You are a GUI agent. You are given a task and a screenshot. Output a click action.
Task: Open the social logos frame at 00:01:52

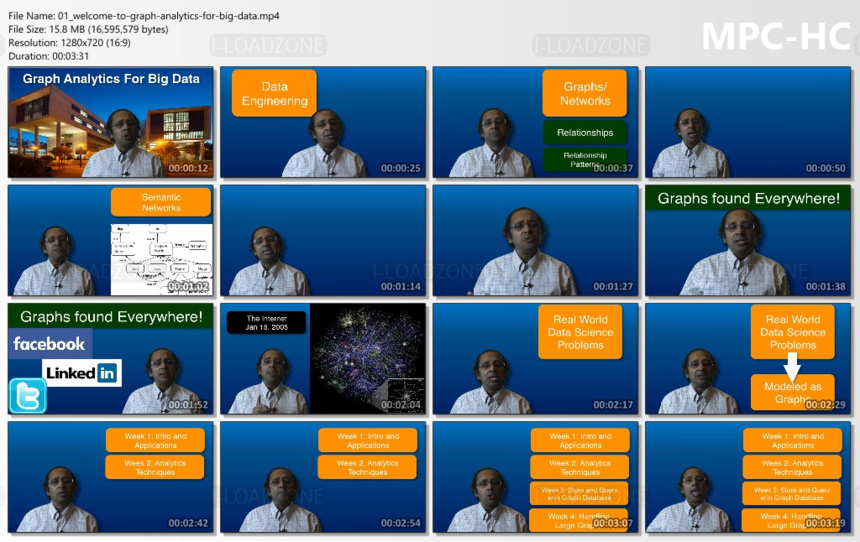[111, 359]
